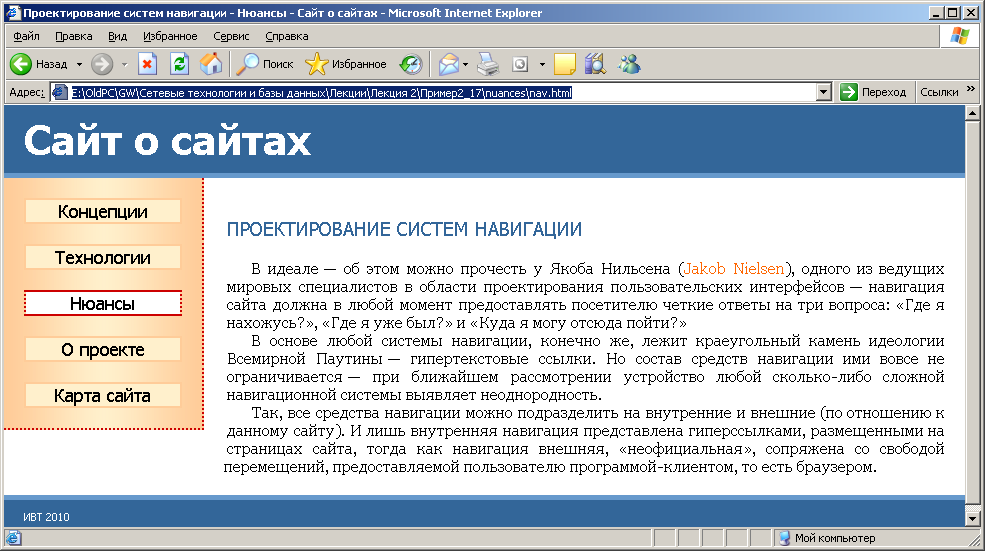Print the page with printer icon
This screenshot has height=551, width=985.
point(488,64)
